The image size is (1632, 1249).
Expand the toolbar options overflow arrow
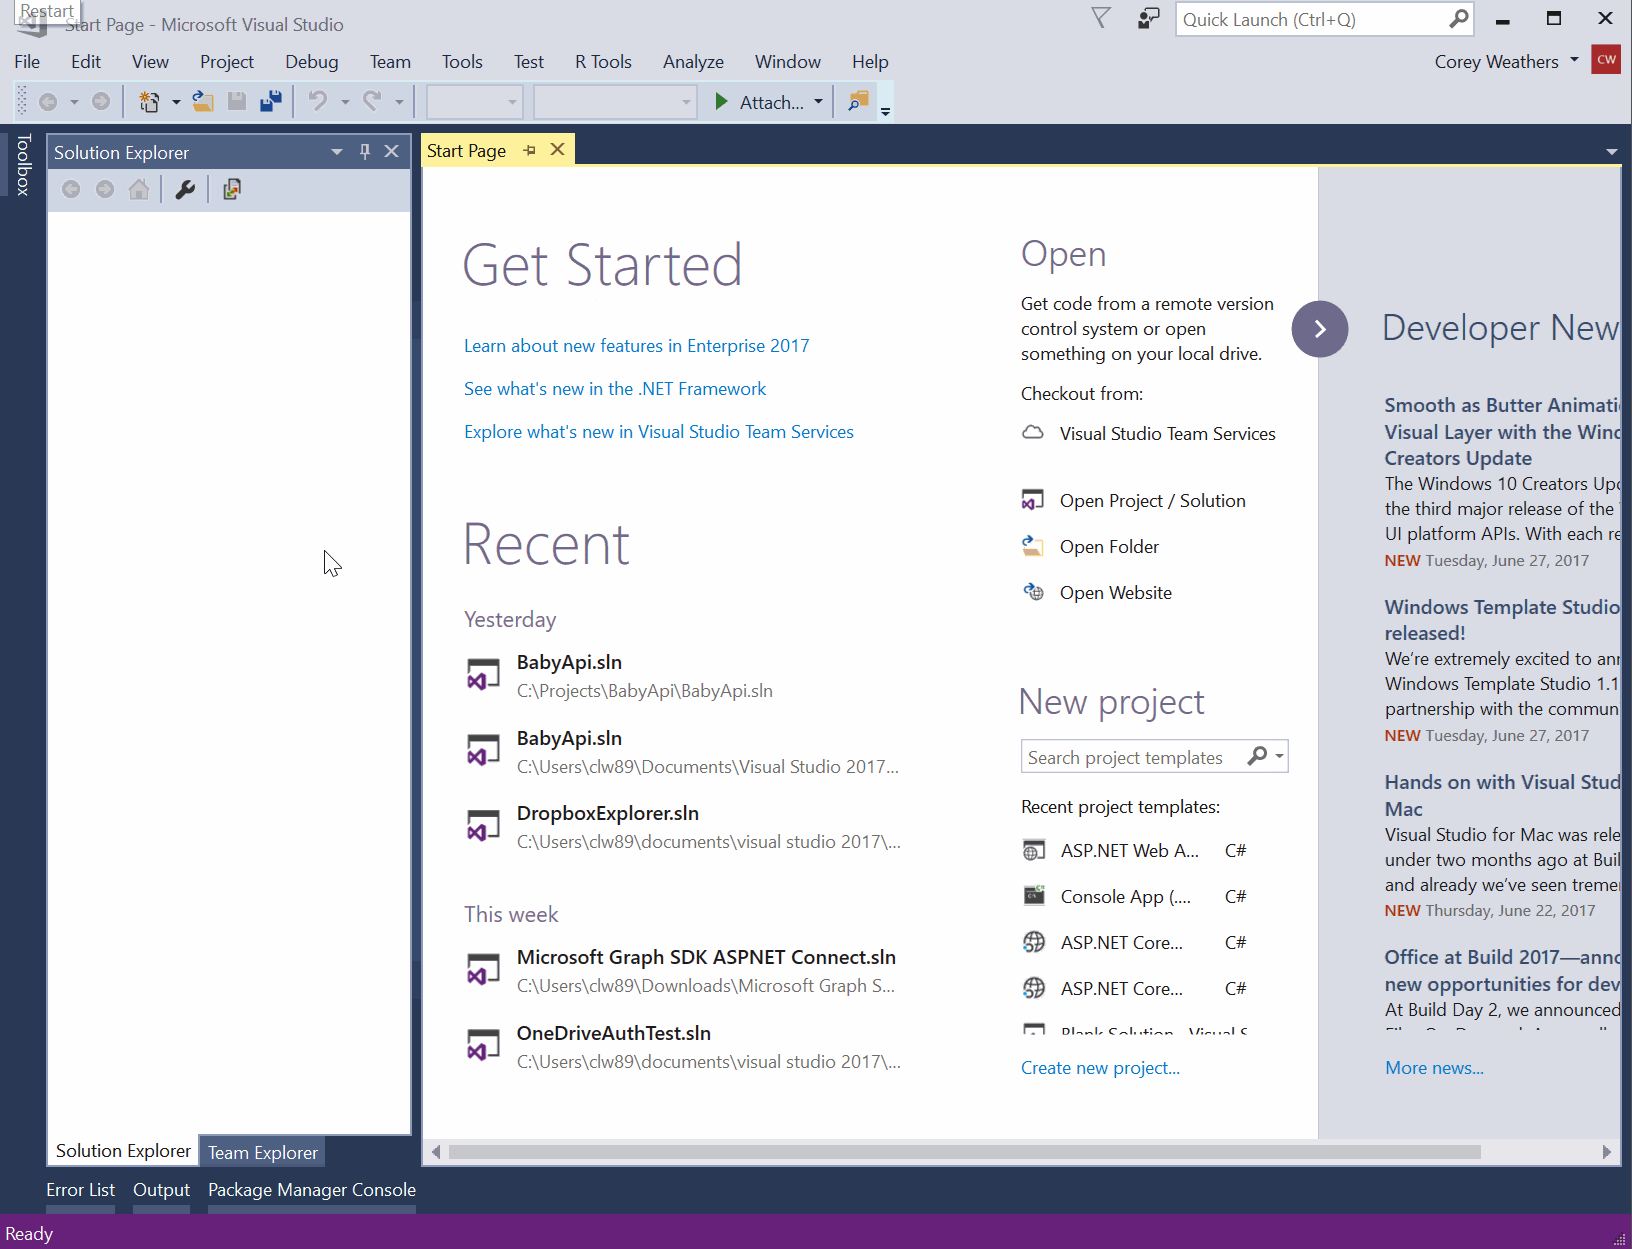tap(885, 111)
